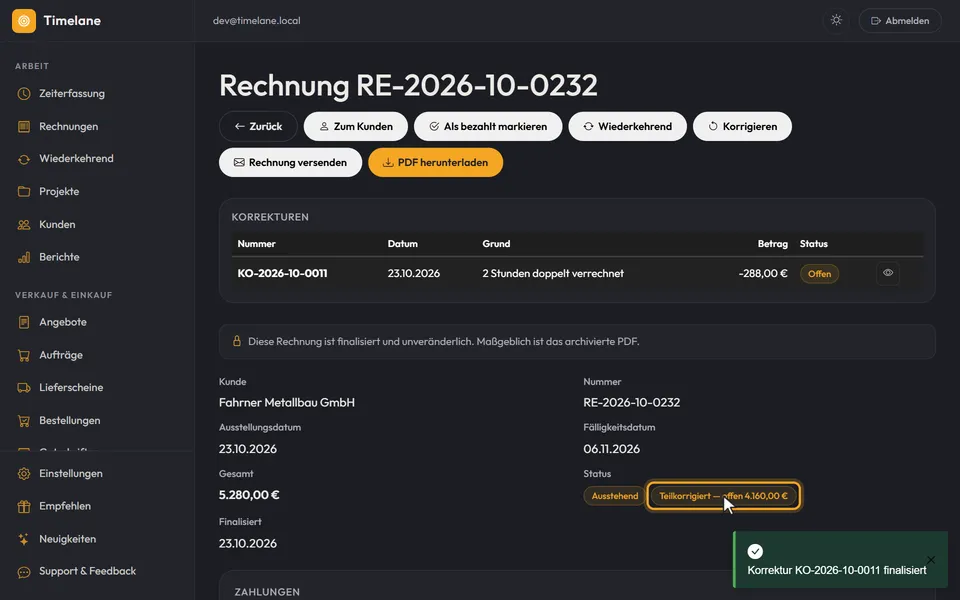Screen dimensions: 960x600
Task: Click the total amount 5.280,00 €
Action: (x=249, y=495)
